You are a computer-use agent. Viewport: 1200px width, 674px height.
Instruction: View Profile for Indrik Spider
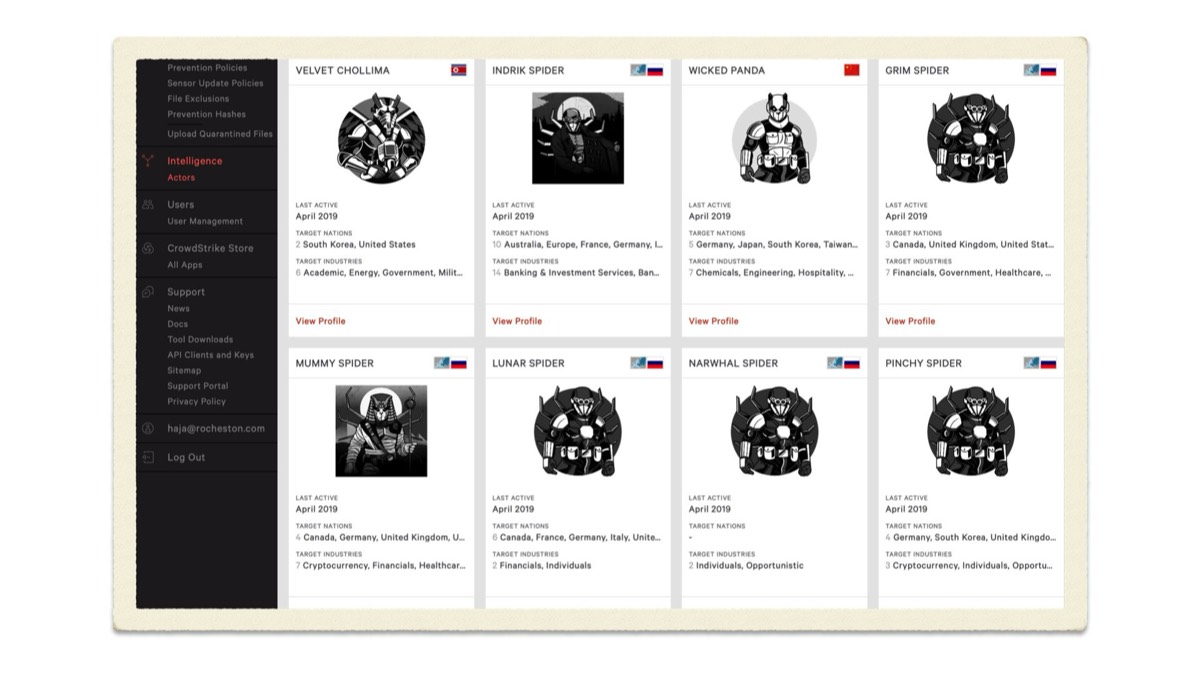click(517, 321)
